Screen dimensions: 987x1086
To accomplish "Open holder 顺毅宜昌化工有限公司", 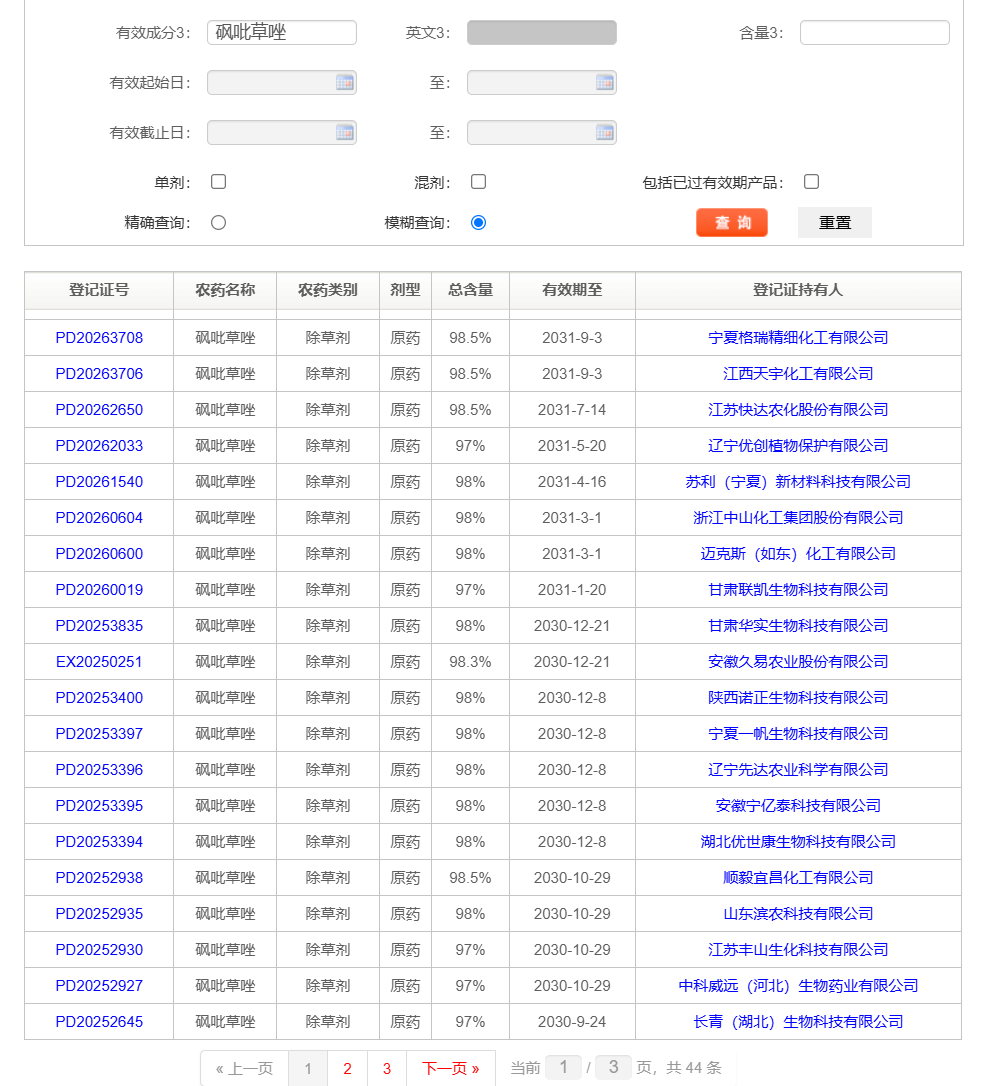I will click(x=798, y=878).
